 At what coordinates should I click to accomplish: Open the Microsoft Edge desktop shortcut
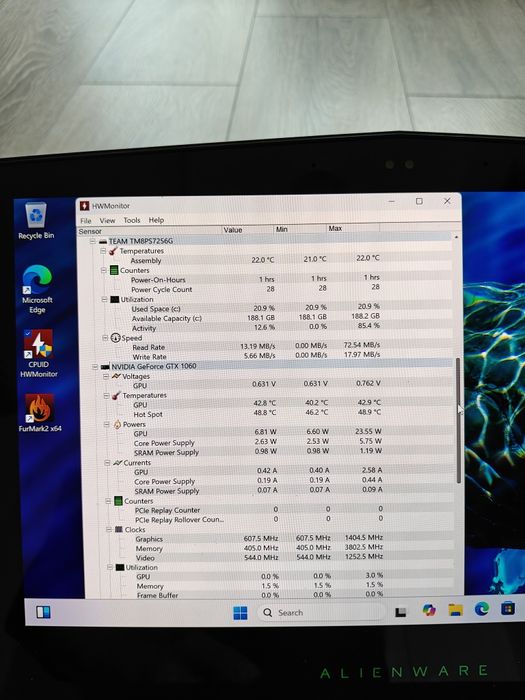tap(37, 289)
